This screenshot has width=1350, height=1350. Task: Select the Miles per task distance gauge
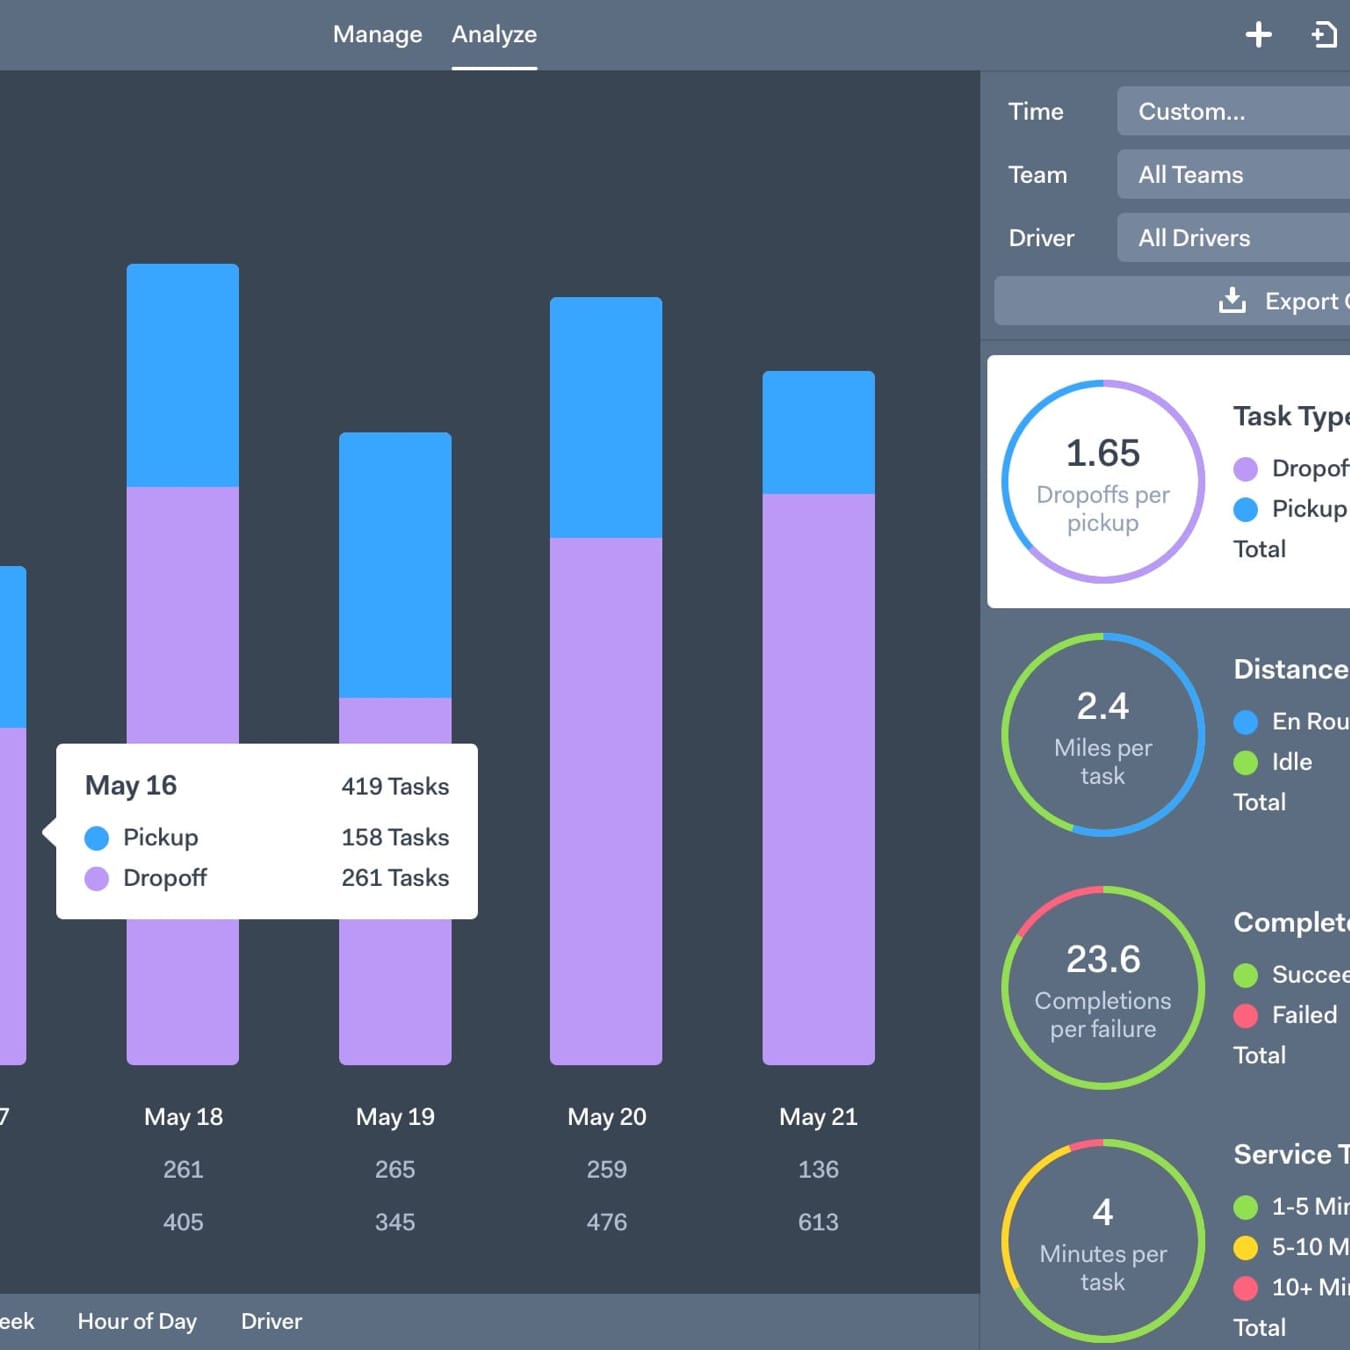tap(1102, 733)
